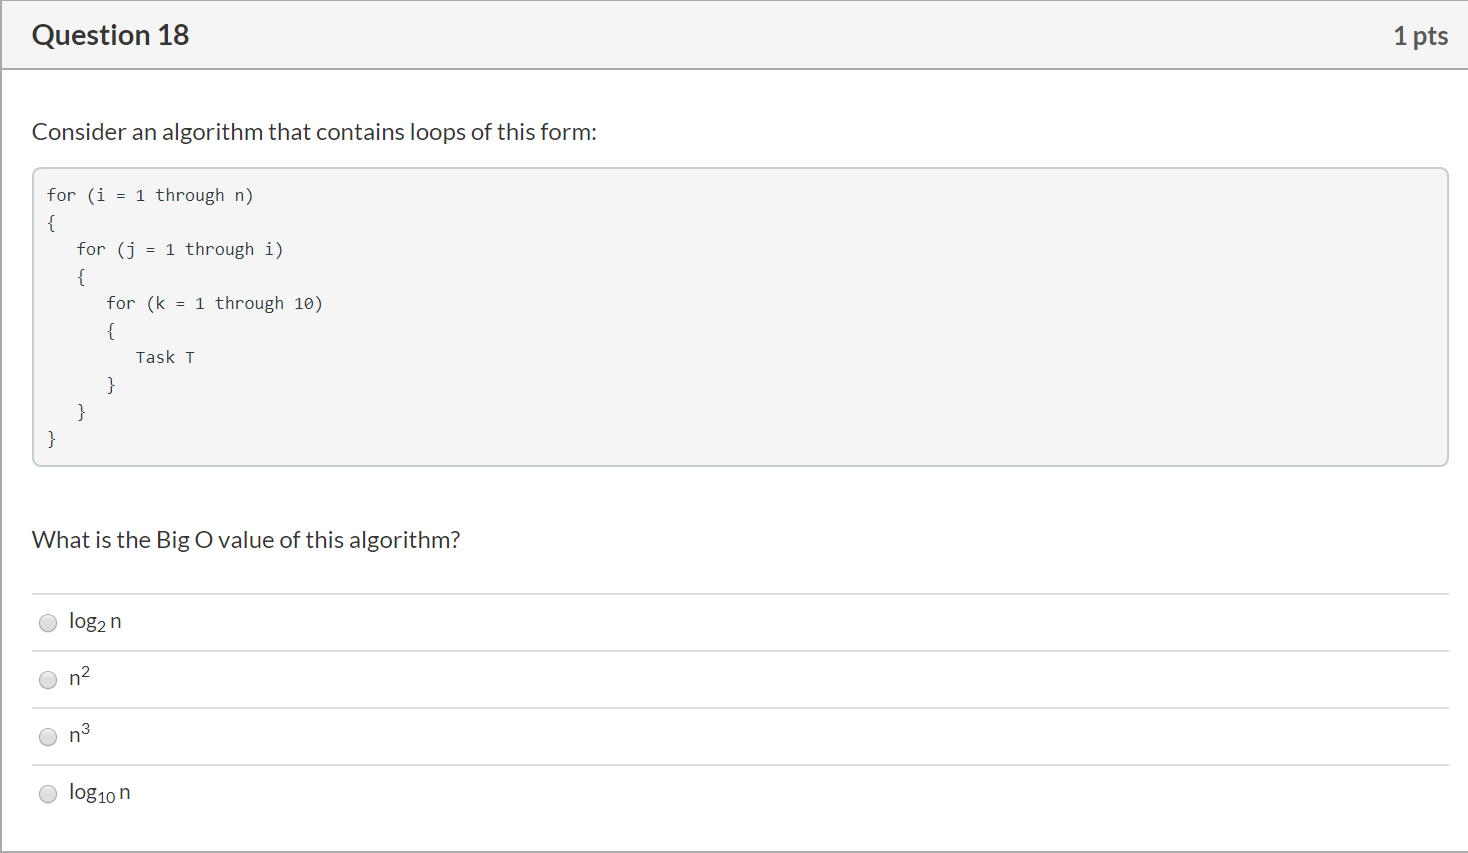Select the log₁₀ n answer option
Image resolution: width=1468 pixels, height=853 pixels.
(47, 793)
